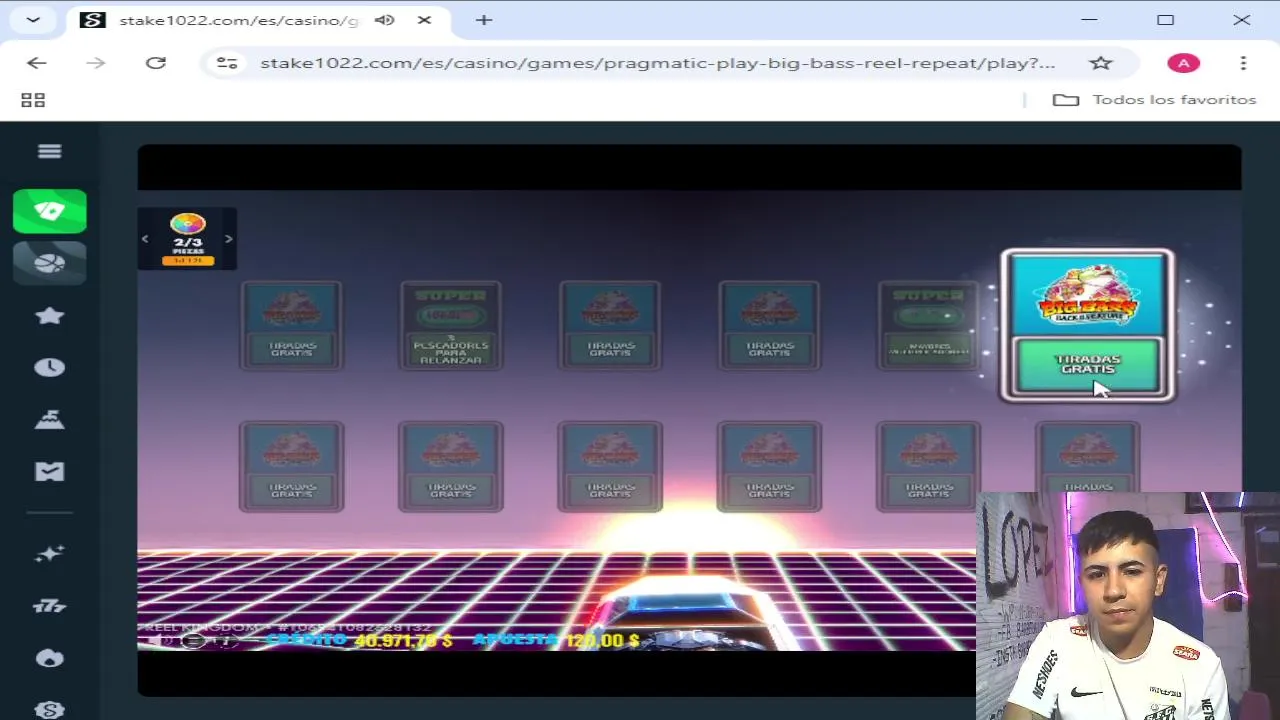Reload the Stake page
The height and width of the screenshot is (720, 1280).
(155, 63)
